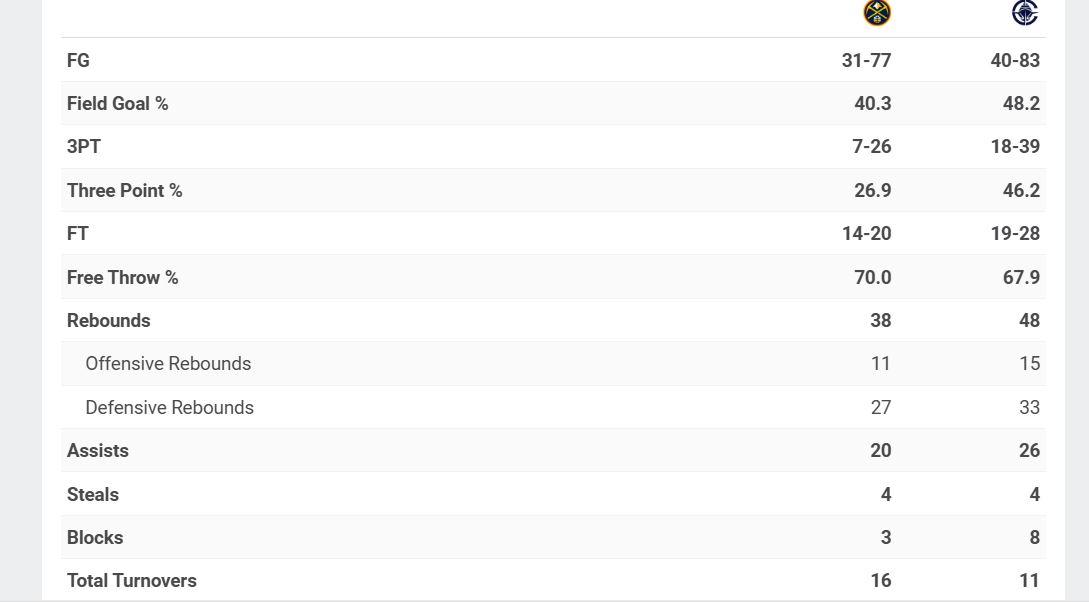Click the Clippers 18-39 3PT value
This screenshot has width=1089, height=602.
pos(1015,146)
